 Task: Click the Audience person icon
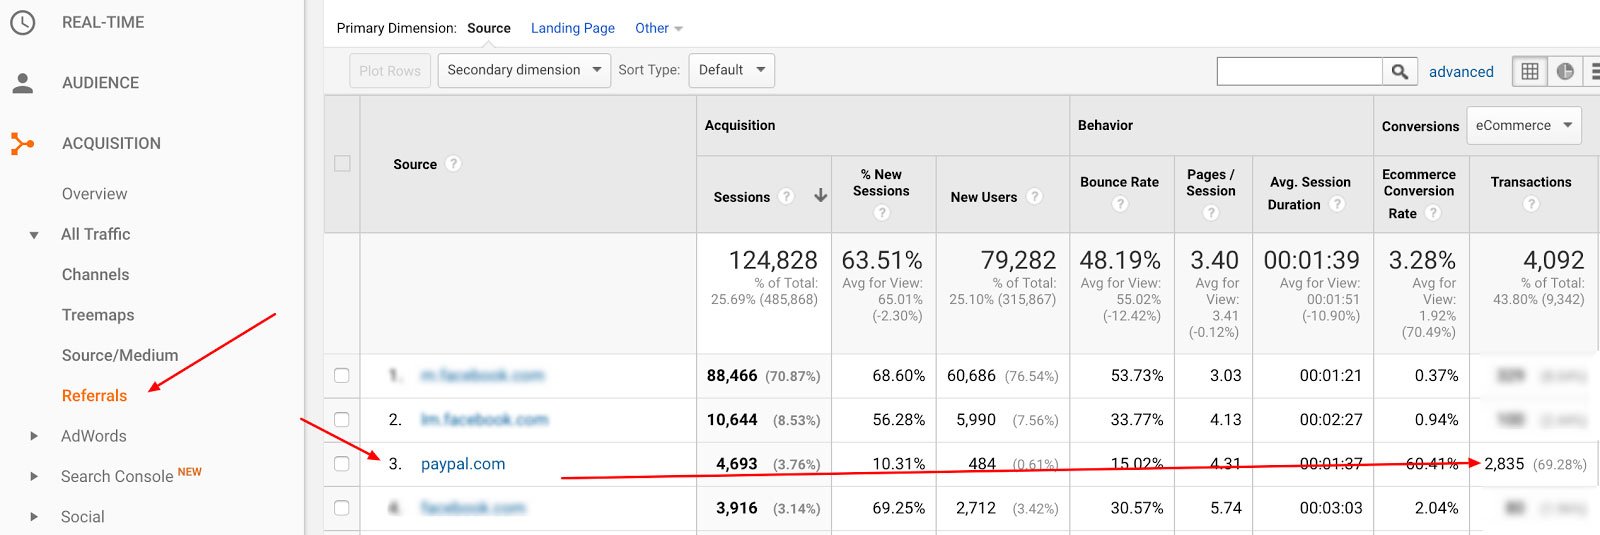coord(22,83)
